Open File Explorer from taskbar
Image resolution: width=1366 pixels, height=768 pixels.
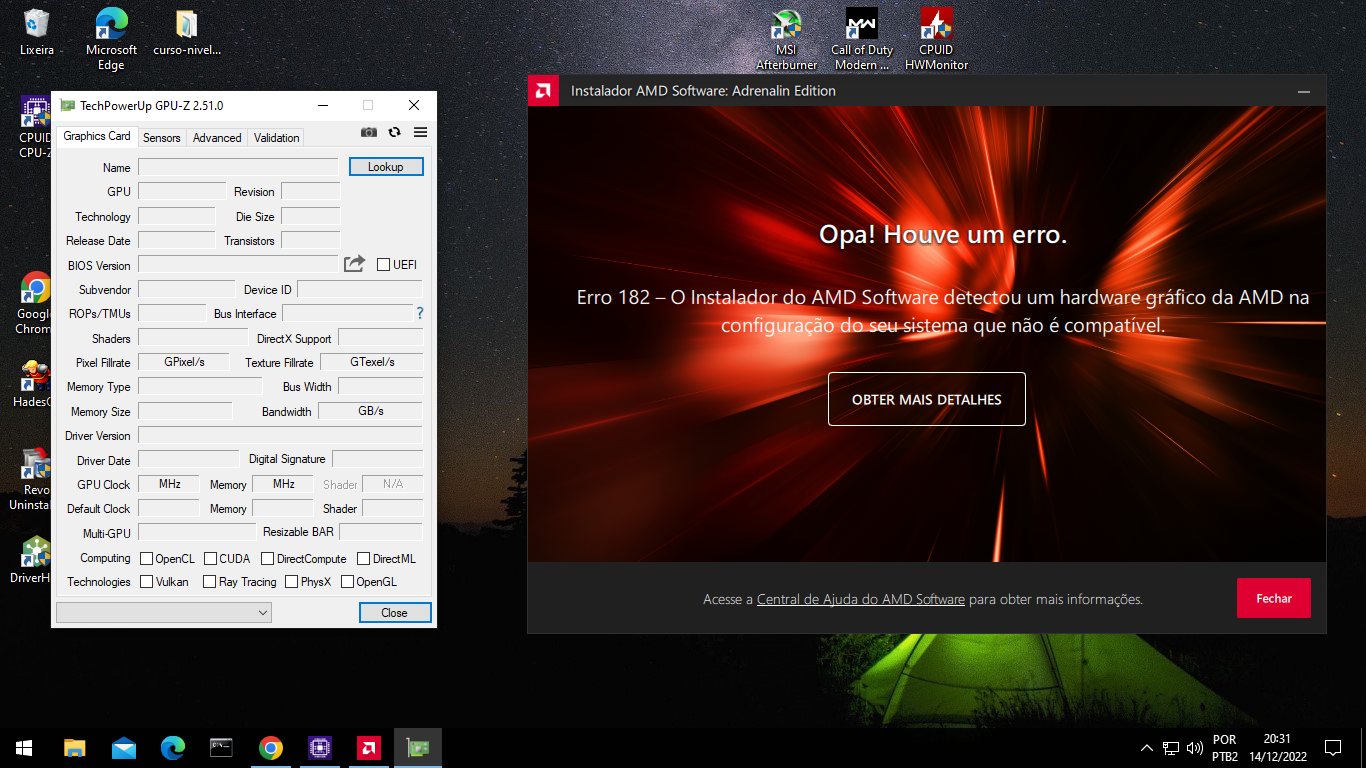(x=74, y=747)
